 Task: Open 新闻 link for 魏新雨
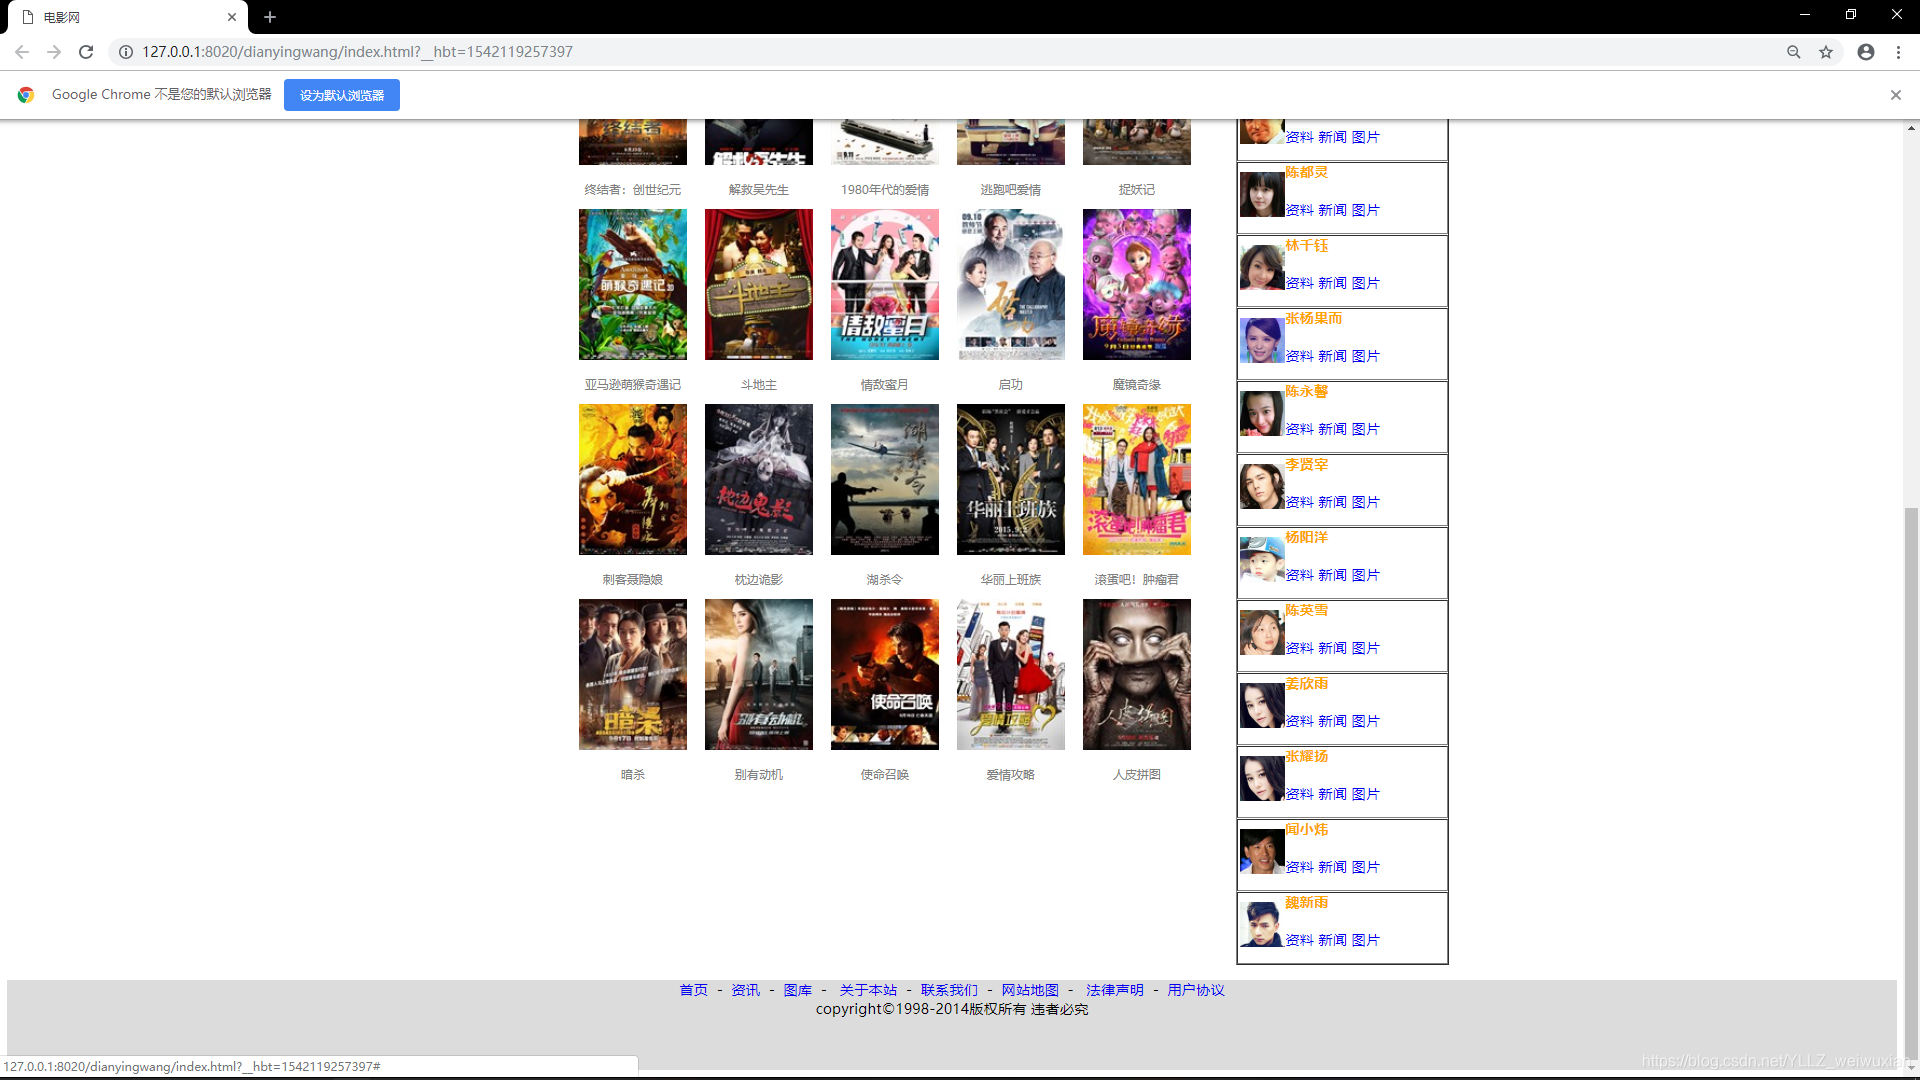[x=1332, y=940]
